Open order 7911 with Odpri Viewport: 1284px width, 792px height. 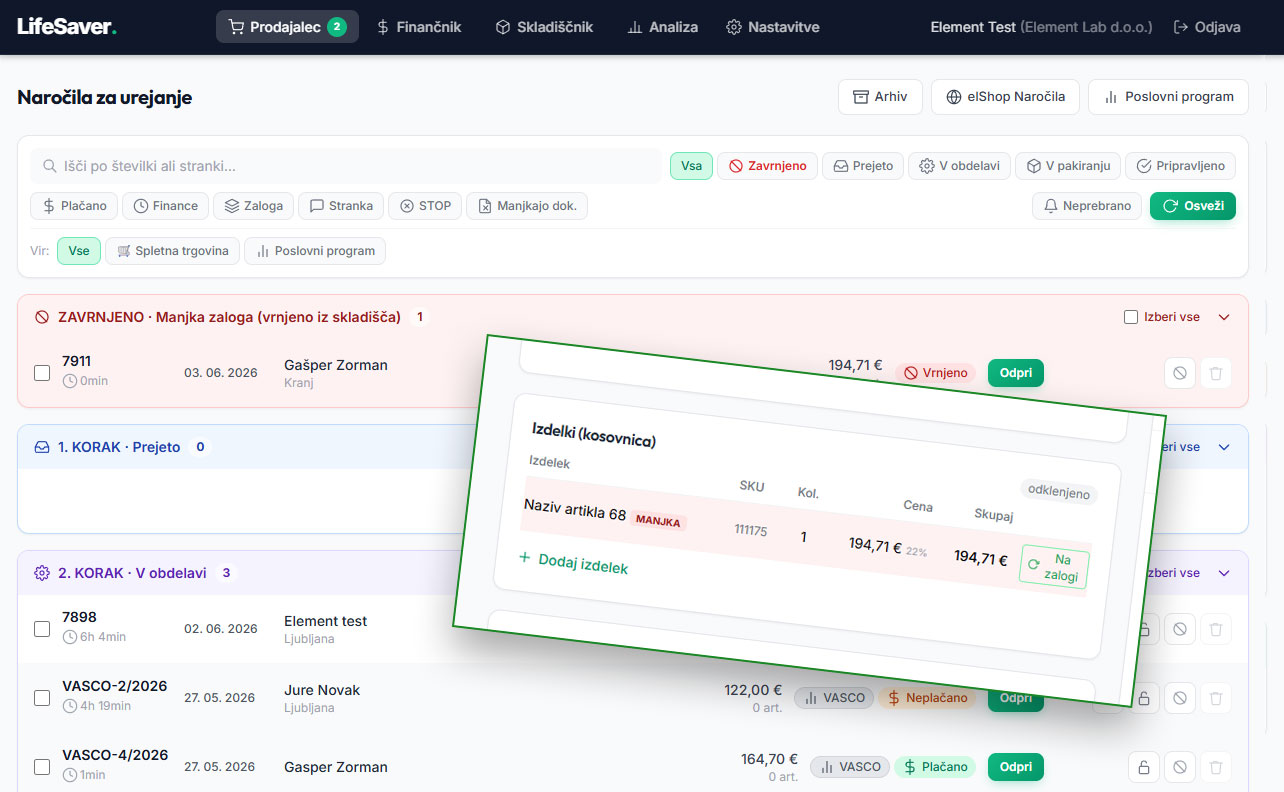[1016, 373]
